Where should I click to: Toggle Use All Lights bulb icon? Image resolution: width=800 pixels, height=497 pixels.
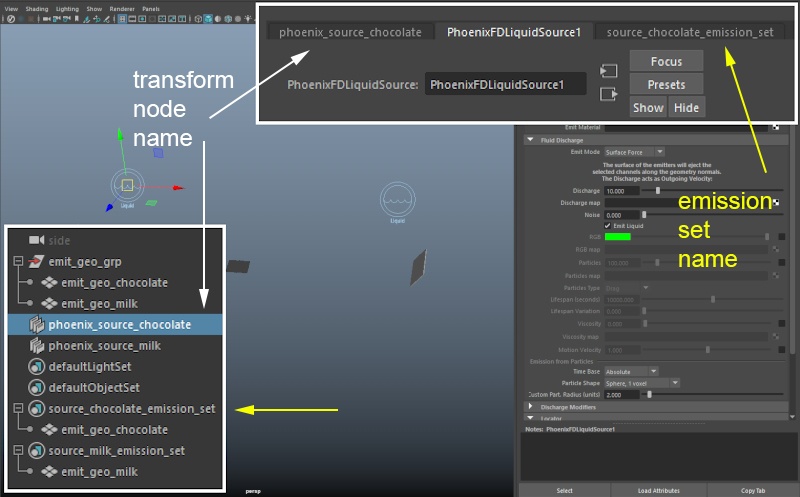coord(248,19)
